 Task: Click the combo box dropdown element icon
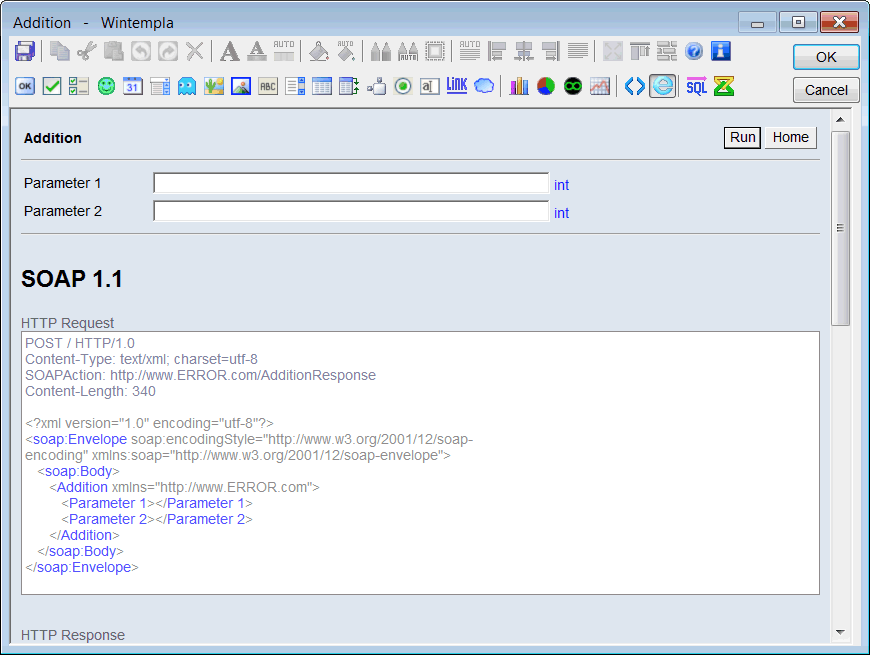pyautogui.click(x=160, y=86)
